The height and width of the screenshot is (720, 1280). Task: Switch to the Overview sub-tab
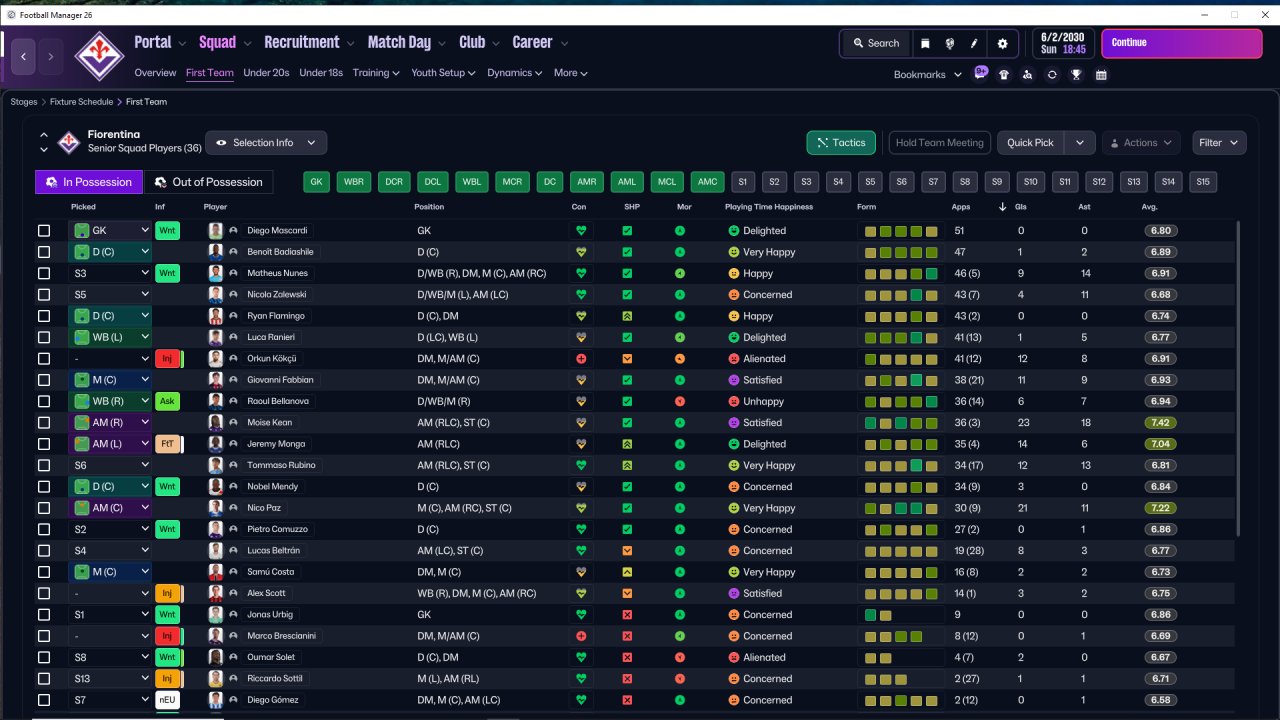[x=155, y=73]
